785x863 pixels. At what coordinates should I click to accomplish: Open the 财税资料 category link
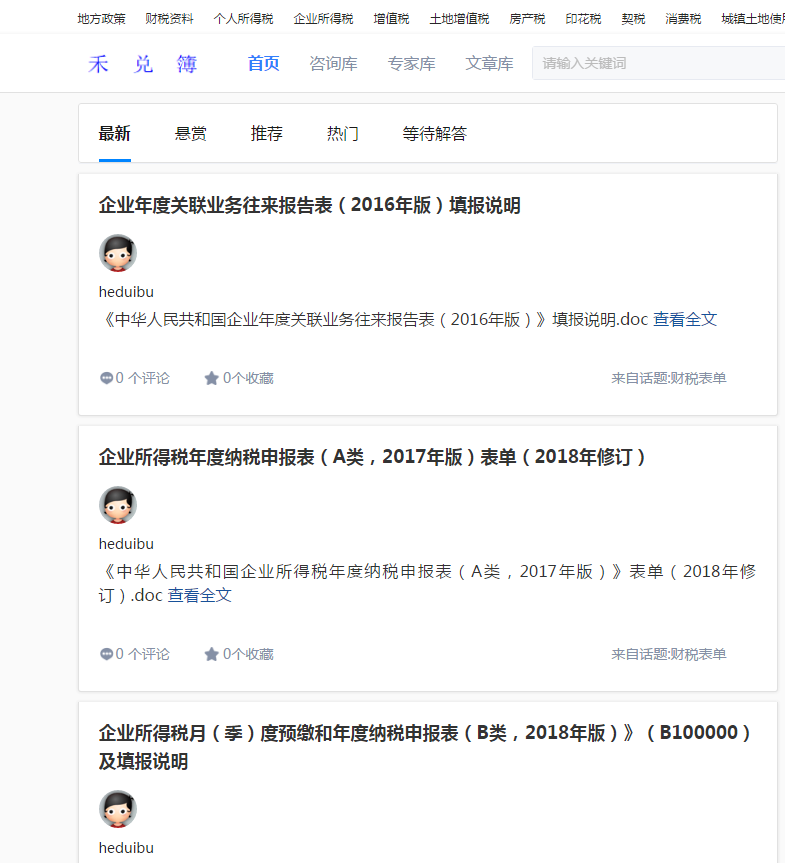[170, 19]
